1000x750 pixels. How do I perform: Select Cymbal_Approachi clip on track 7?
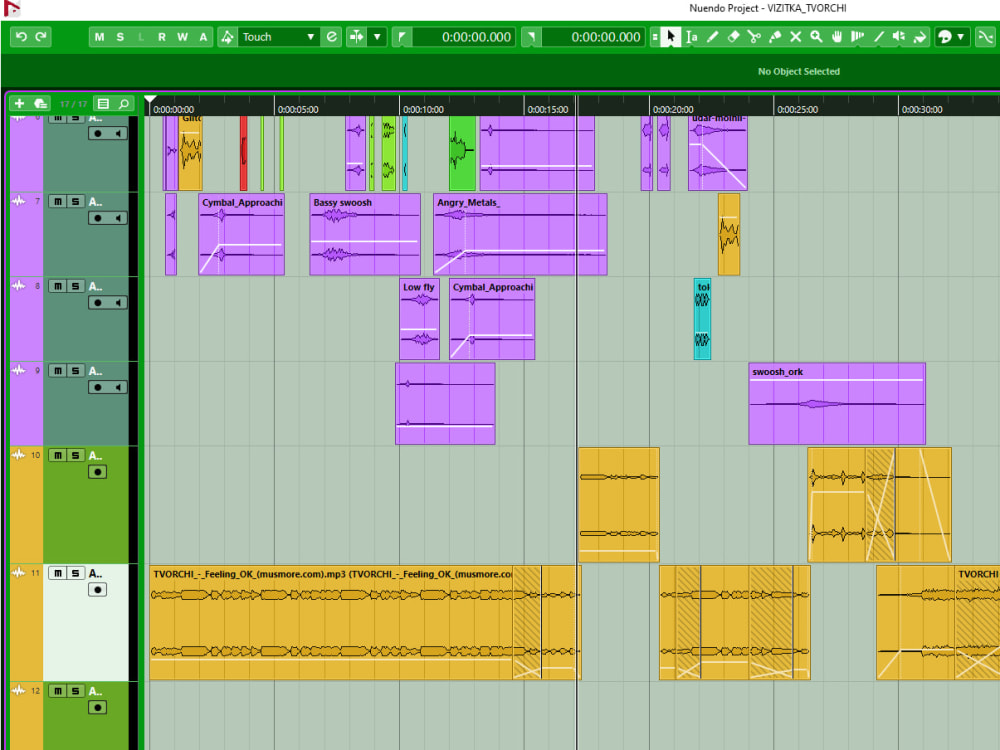[241, 234]
